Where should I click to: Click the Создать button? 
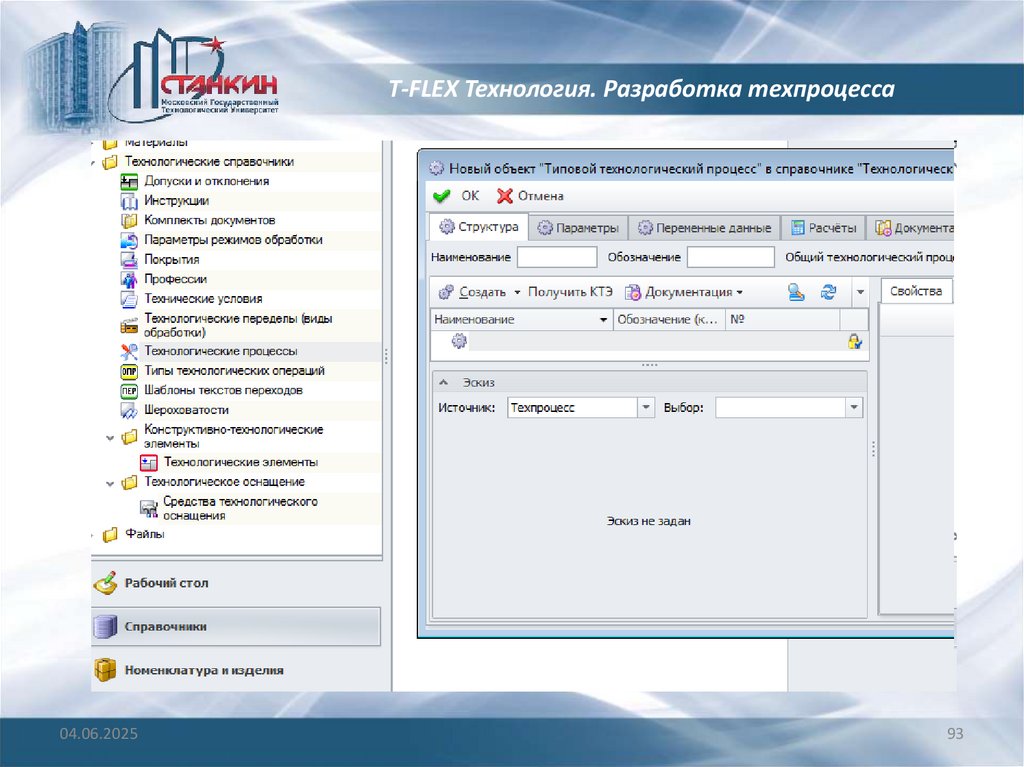point(474,292)
